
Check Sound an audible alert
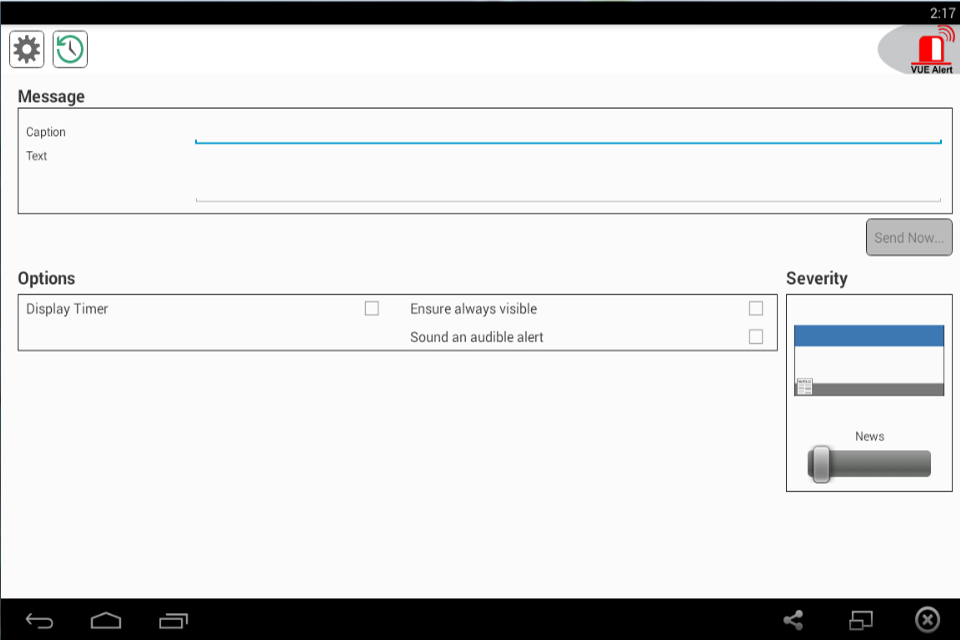(756, 336)
